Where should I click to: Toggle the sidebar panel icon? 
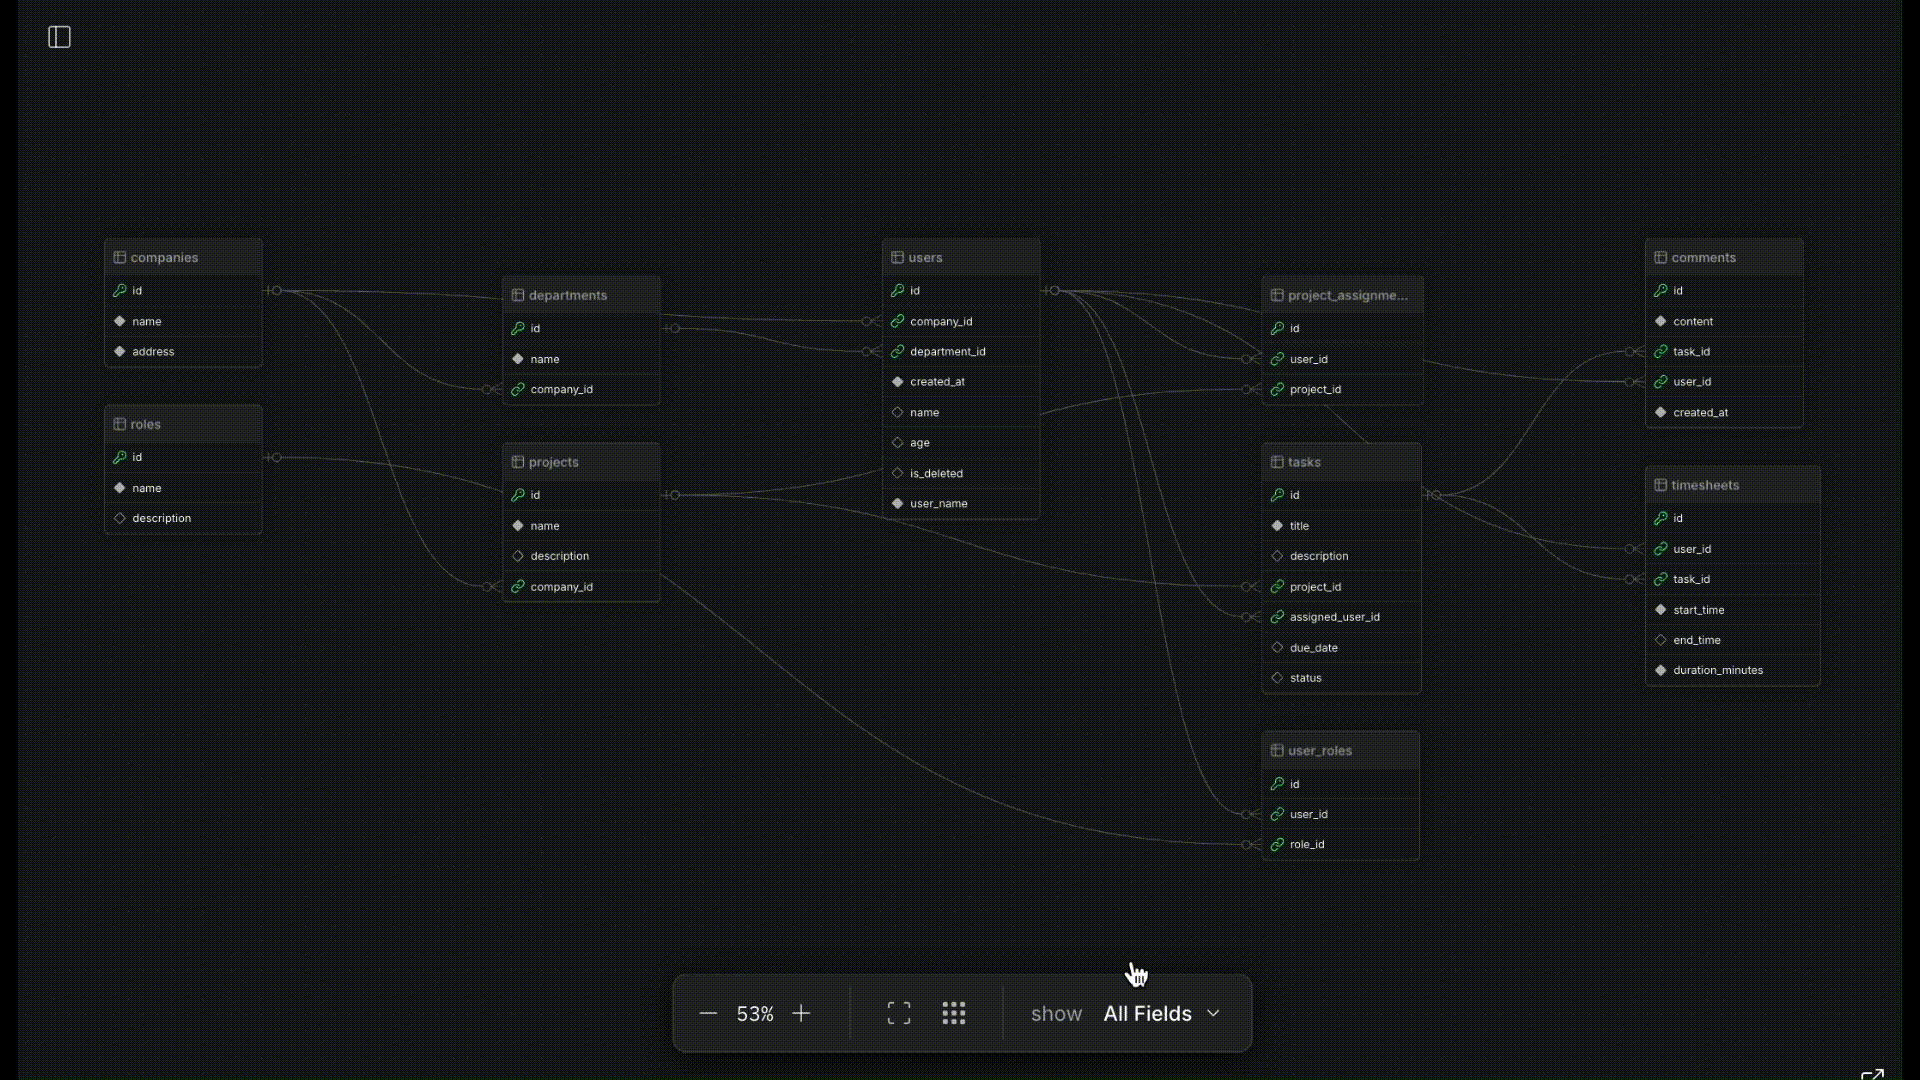coord(59,37)
